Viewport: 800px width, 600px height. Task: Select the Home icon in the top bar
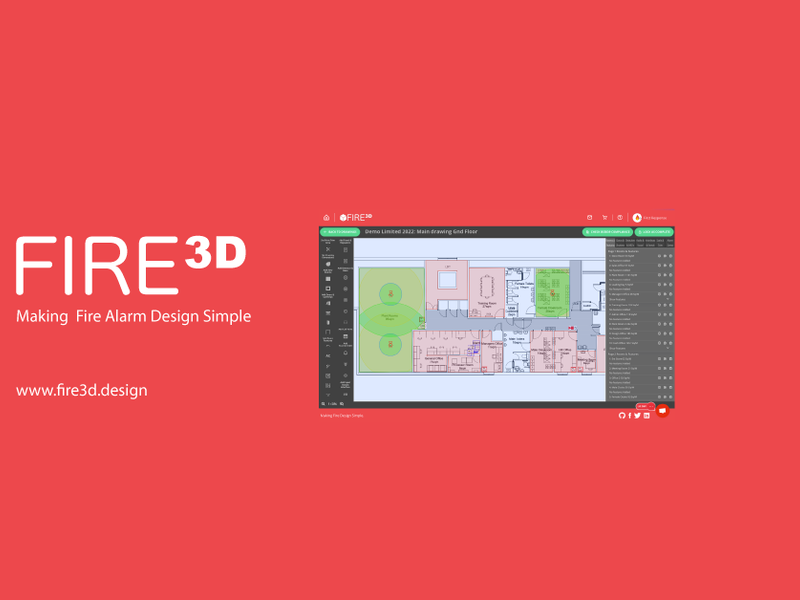[x=326, y=215]
